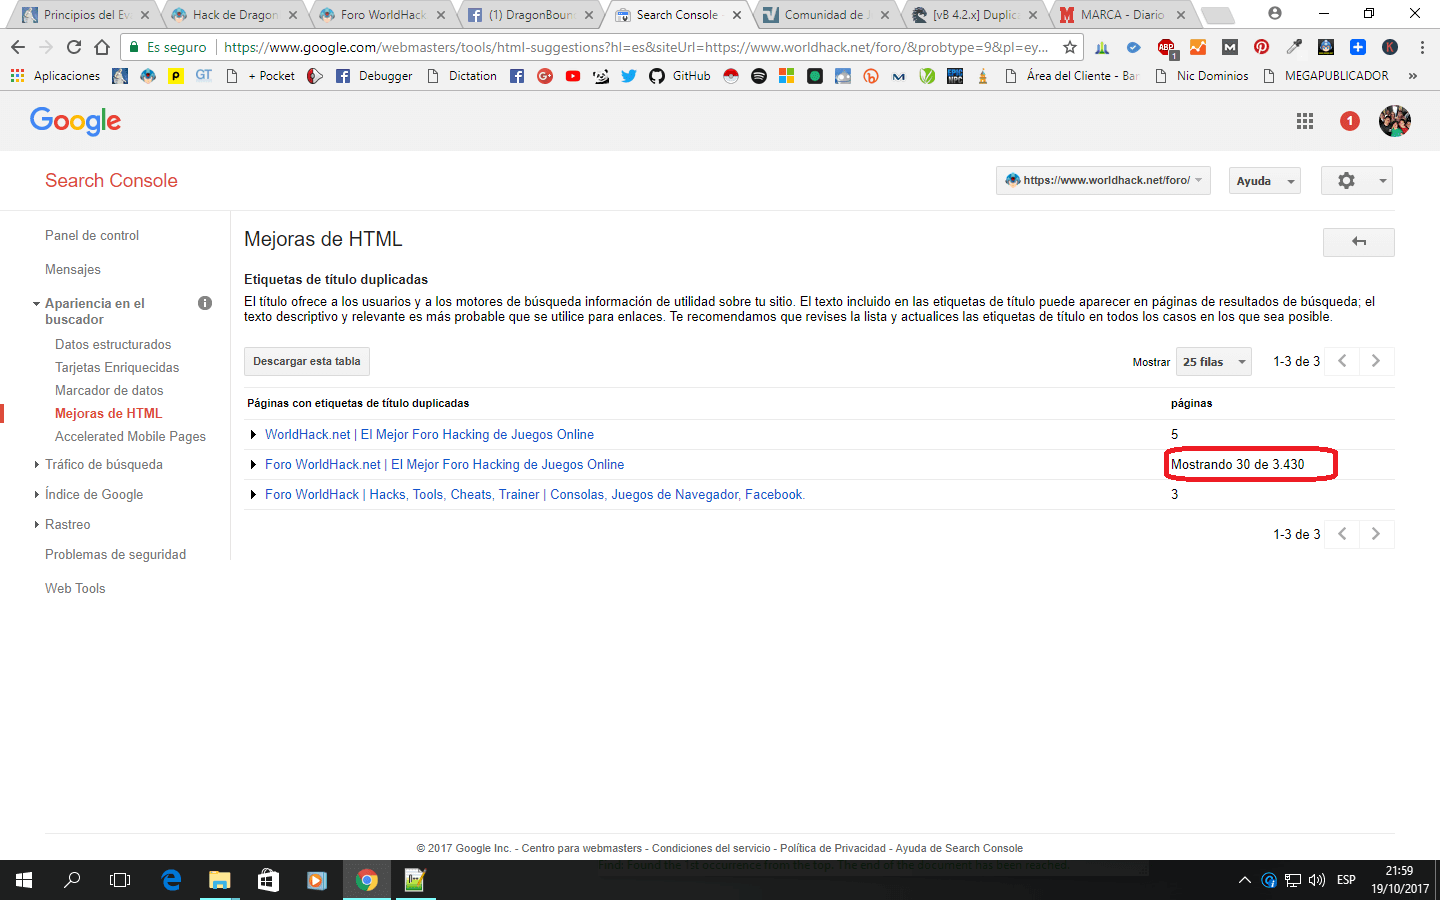1440x900 pixels.
Task: Switch to vB 4.2.x Duplic tab
Action: 975,15
